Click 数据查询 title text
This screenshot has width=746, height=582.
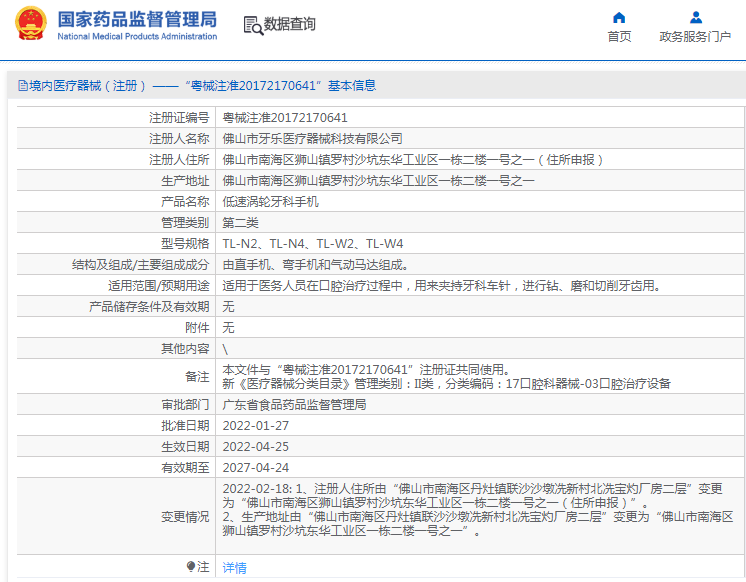click(290, 24)
